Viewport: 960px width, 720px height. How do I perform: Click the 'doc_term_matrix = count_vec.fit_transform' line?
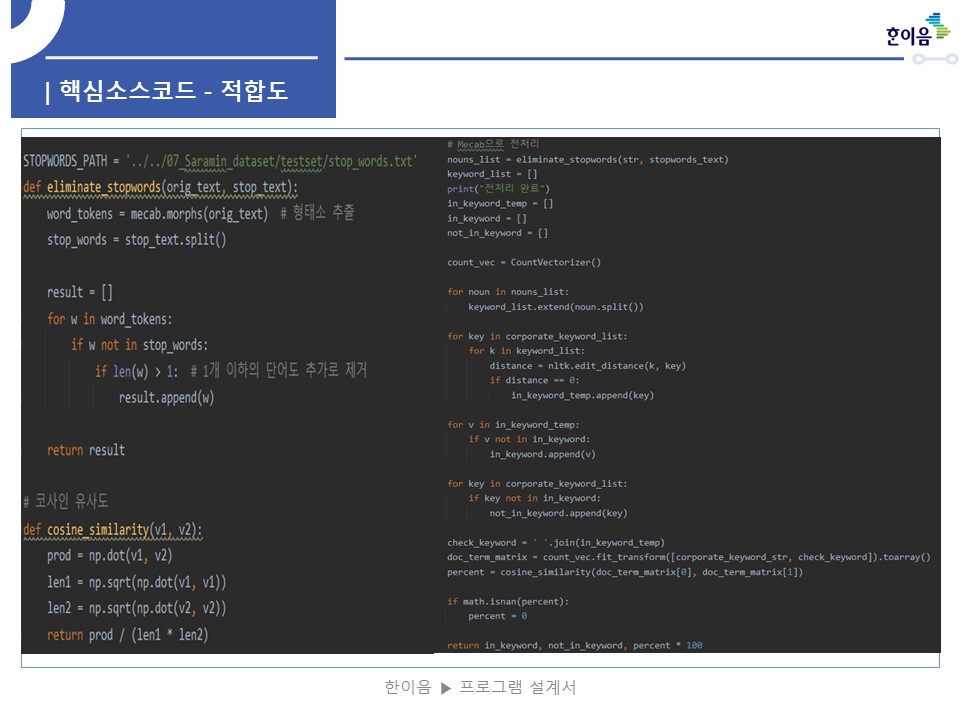coord(689,557)
